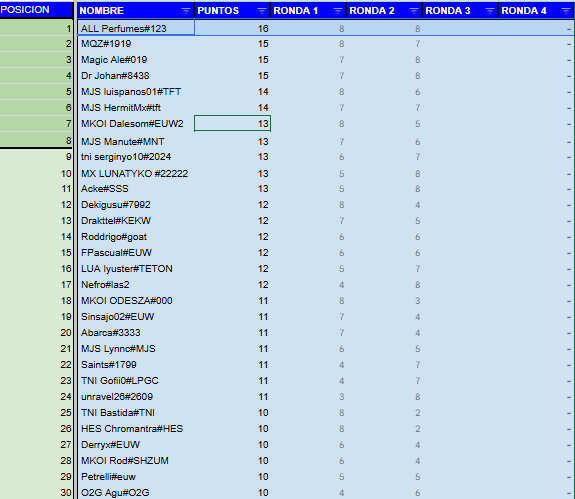
Task: Open the RONDA 1 column filter dropdown
Action: tap(338, 11)
